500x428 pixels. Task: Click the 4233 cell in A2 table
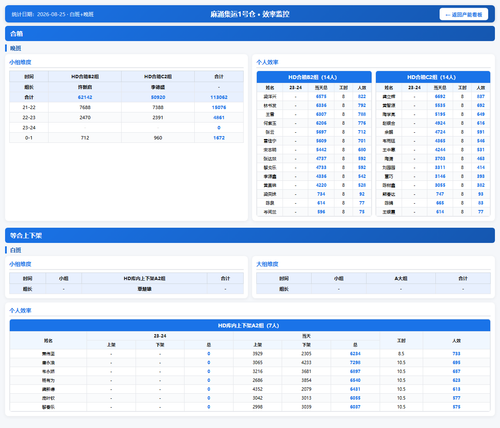tap(306, 363)
